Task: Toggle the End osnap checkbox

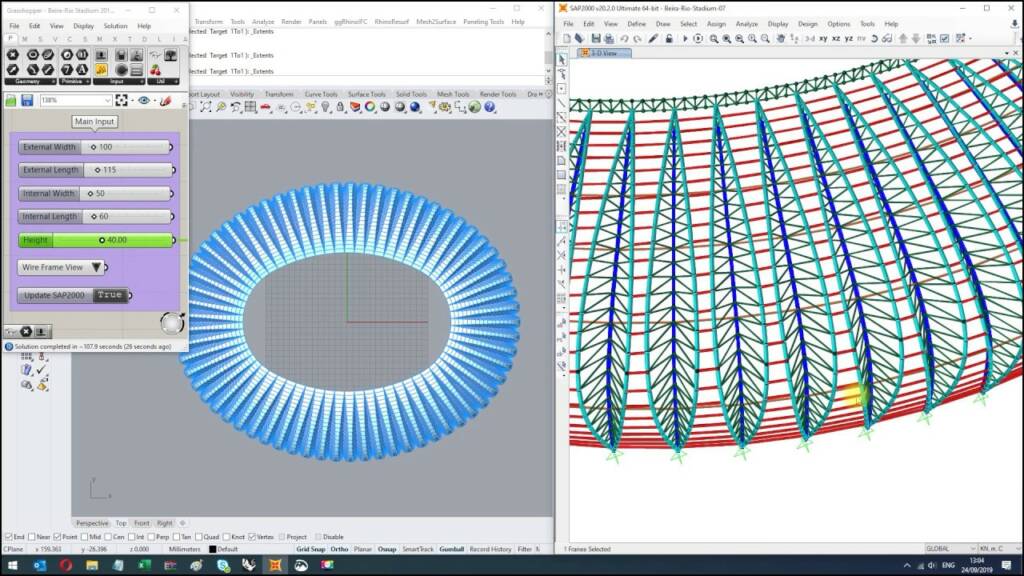Action: [8, 537]
